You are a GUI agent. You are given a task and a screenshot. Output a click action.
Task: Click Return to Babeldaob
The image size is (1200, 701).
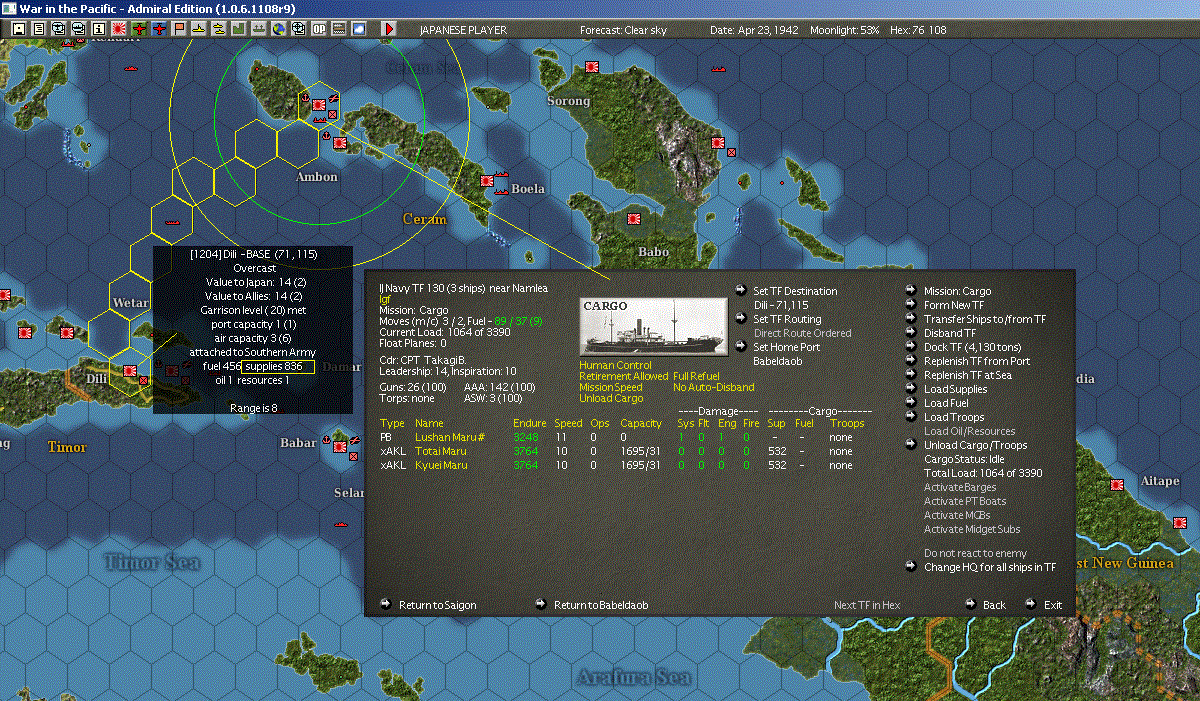pos(601,605)
